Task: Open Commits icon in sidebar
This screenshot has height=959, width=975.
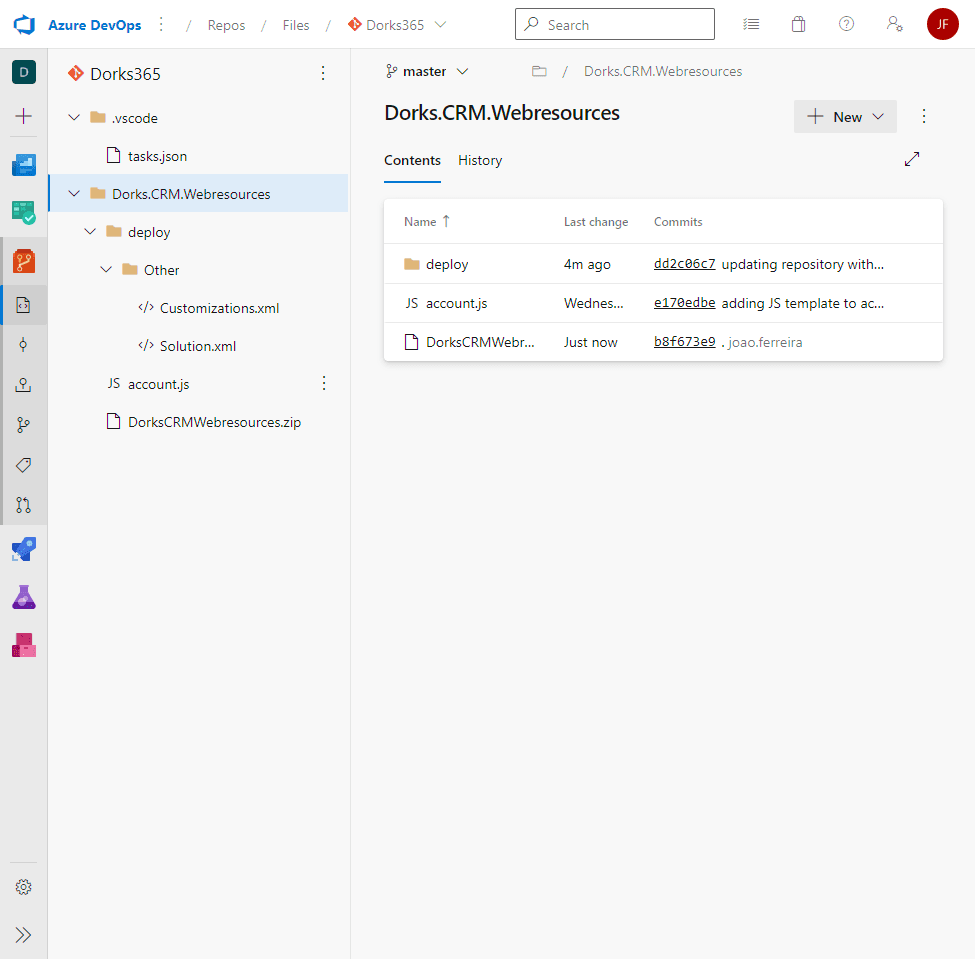Action: click(x=24, y=345)
